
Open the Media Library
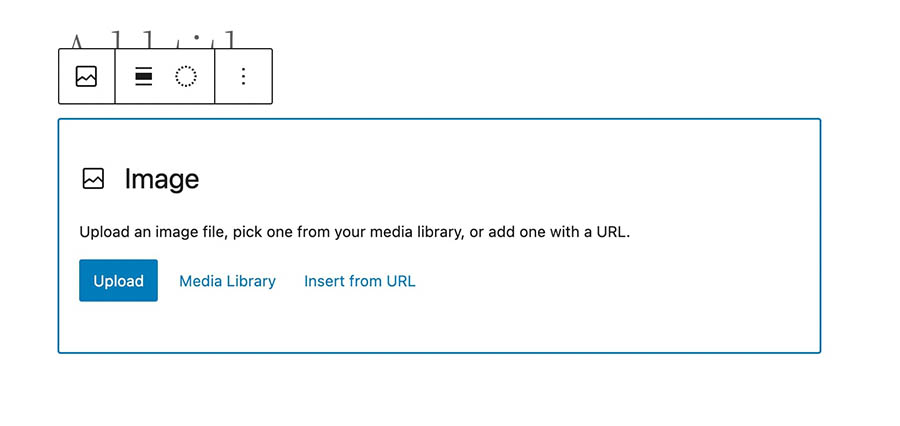pyautogui.click(x=227, y=281)
